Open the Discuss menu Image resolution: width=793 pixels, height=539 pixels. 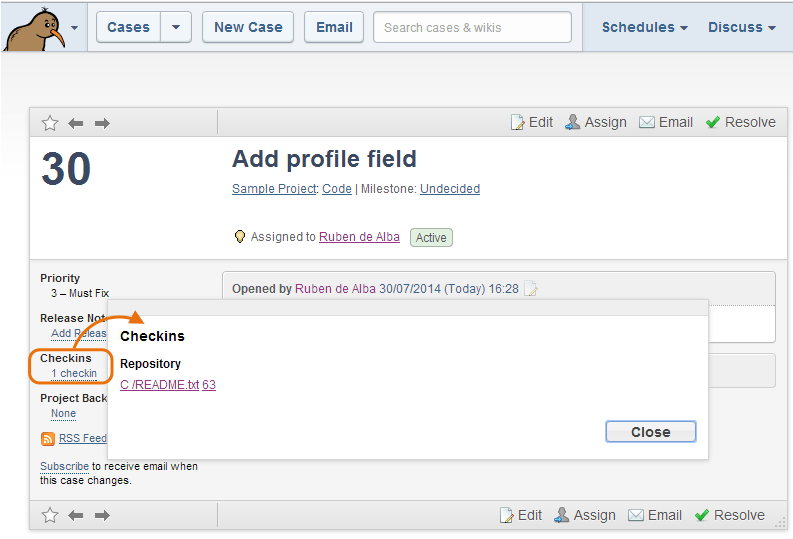[741, 27]
